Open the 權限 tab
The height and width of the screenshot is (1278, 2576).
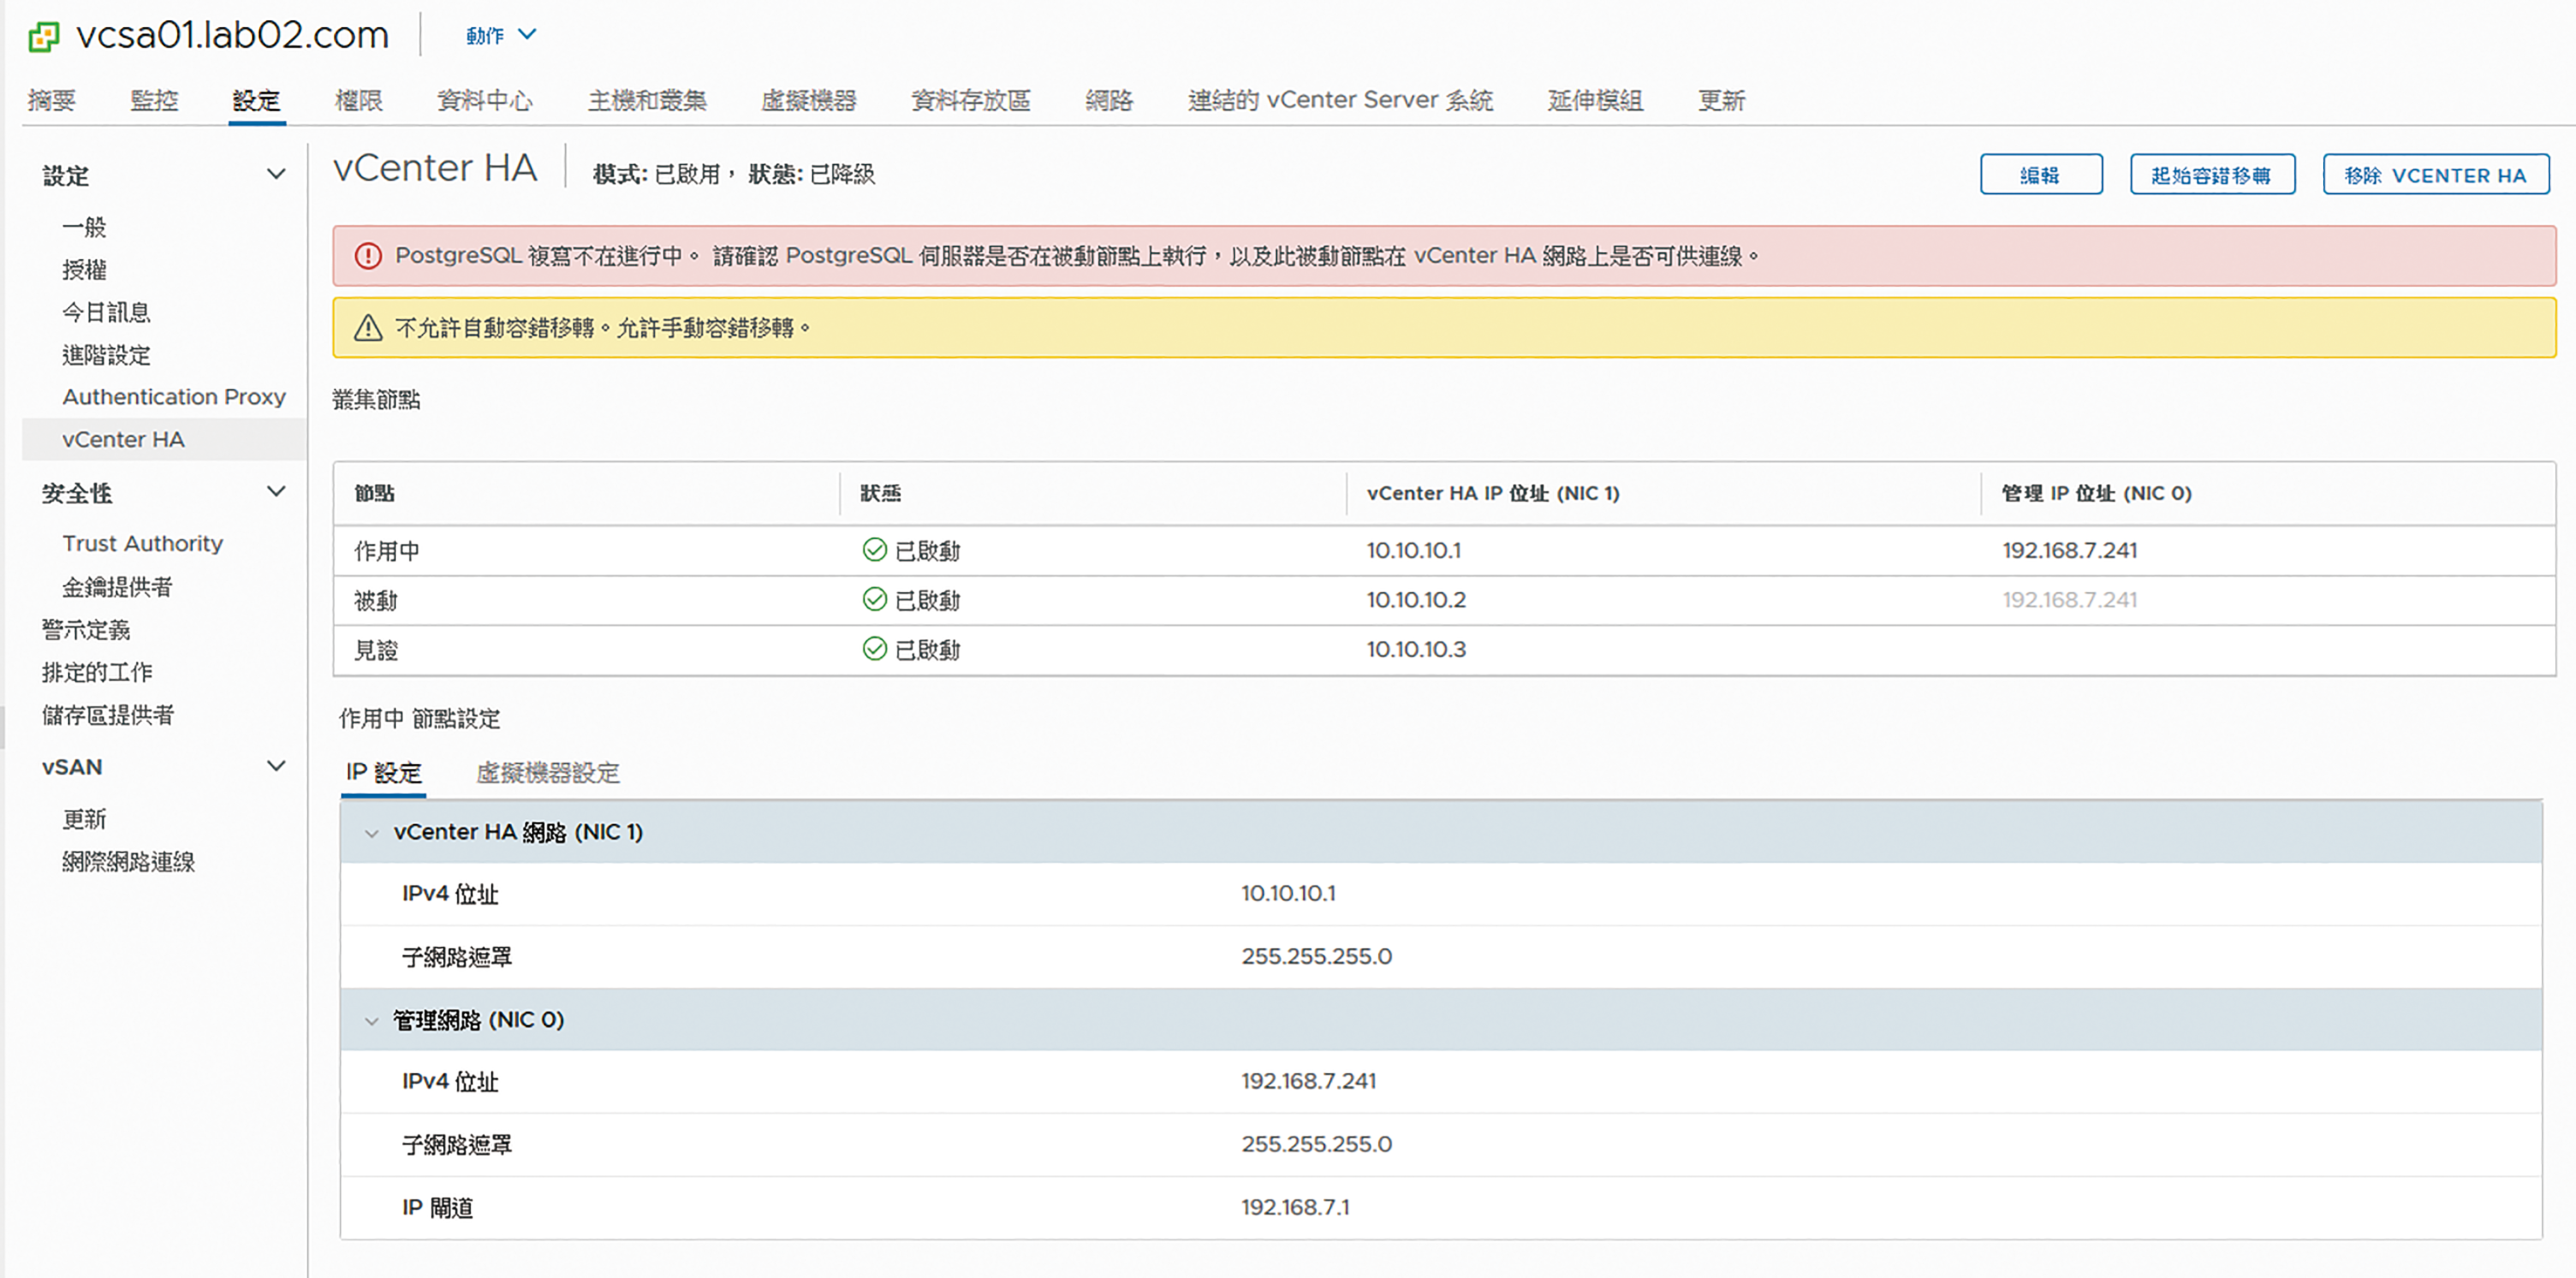coord(359,100)
